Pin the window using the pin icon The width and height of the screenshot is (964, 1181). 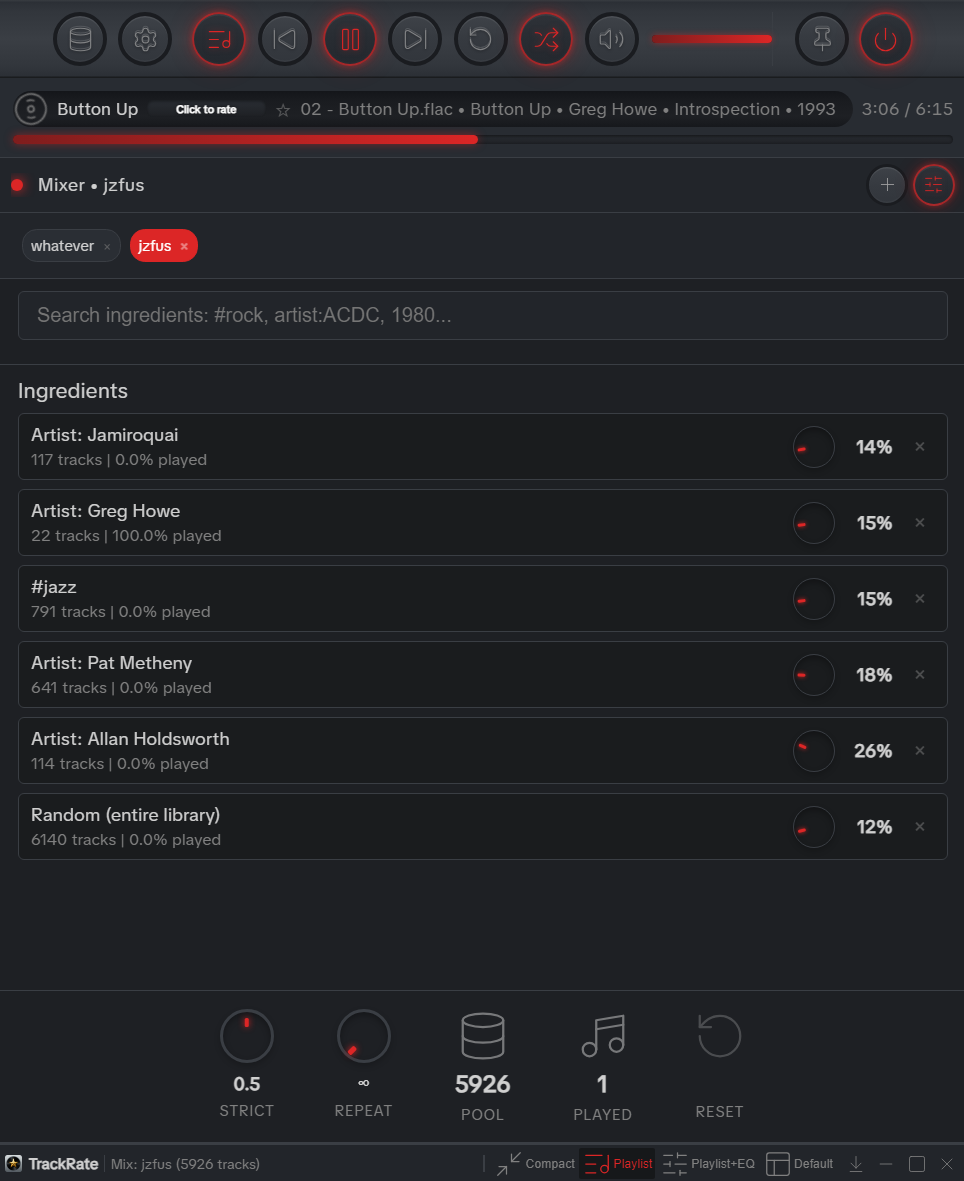point(821,39)
